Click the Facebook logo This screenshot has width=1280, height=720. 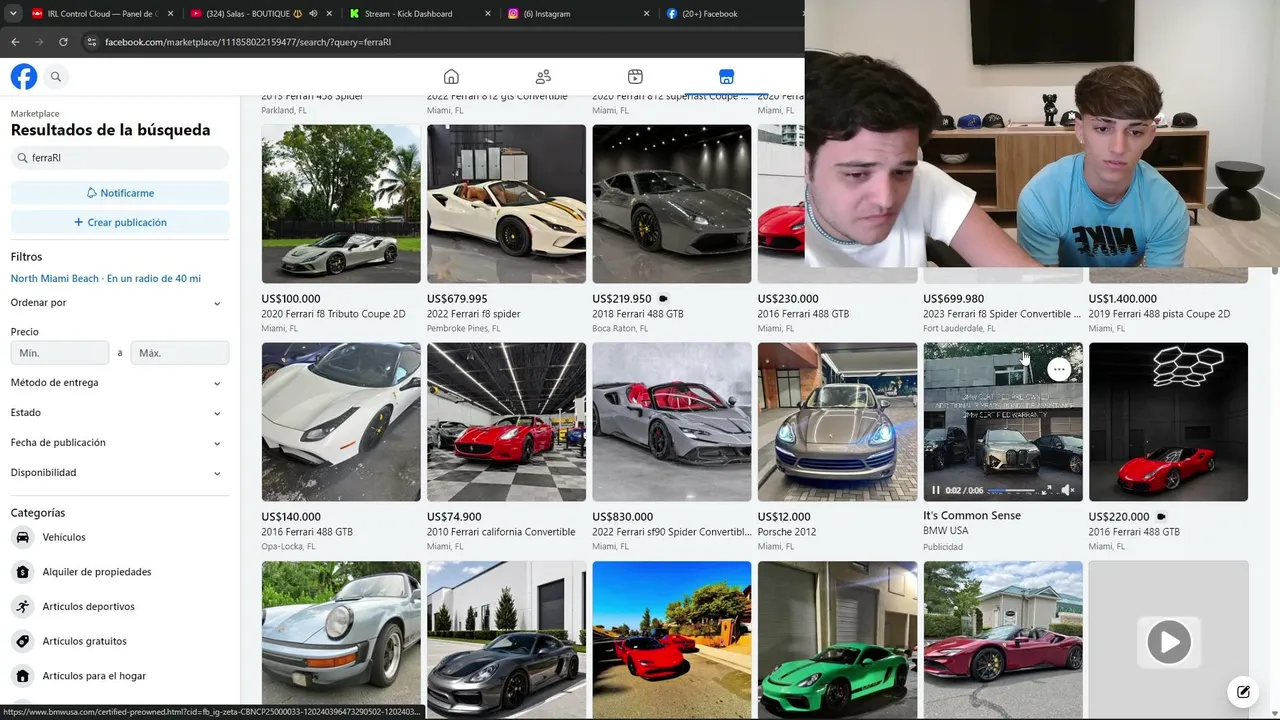(x=24, y=77)
